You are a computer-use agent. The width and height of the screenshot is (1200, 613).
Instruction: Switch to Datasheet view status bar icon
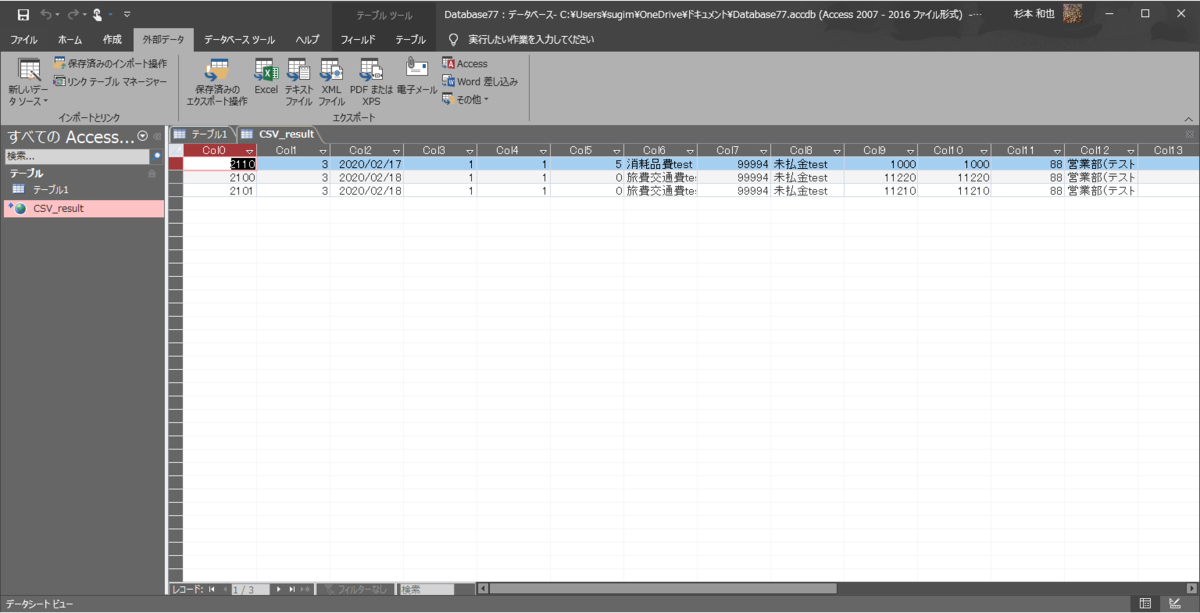[1146, 603]
